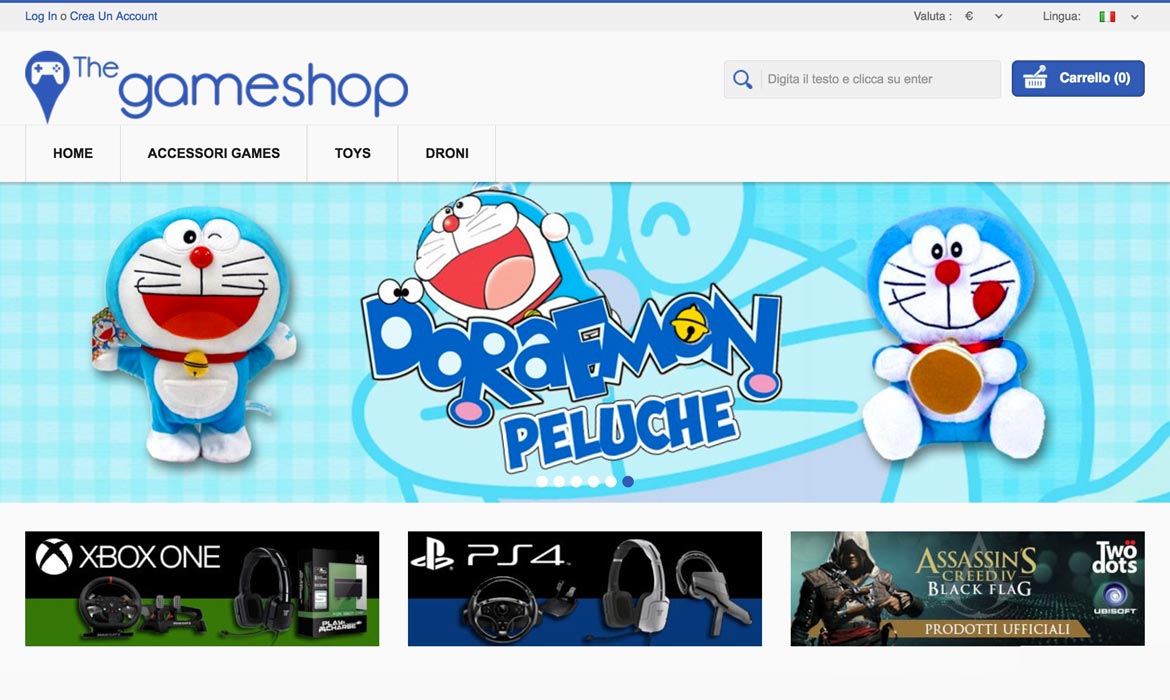
Task: Select the active sixth carousel dot
Action: (x=628, y=481)
